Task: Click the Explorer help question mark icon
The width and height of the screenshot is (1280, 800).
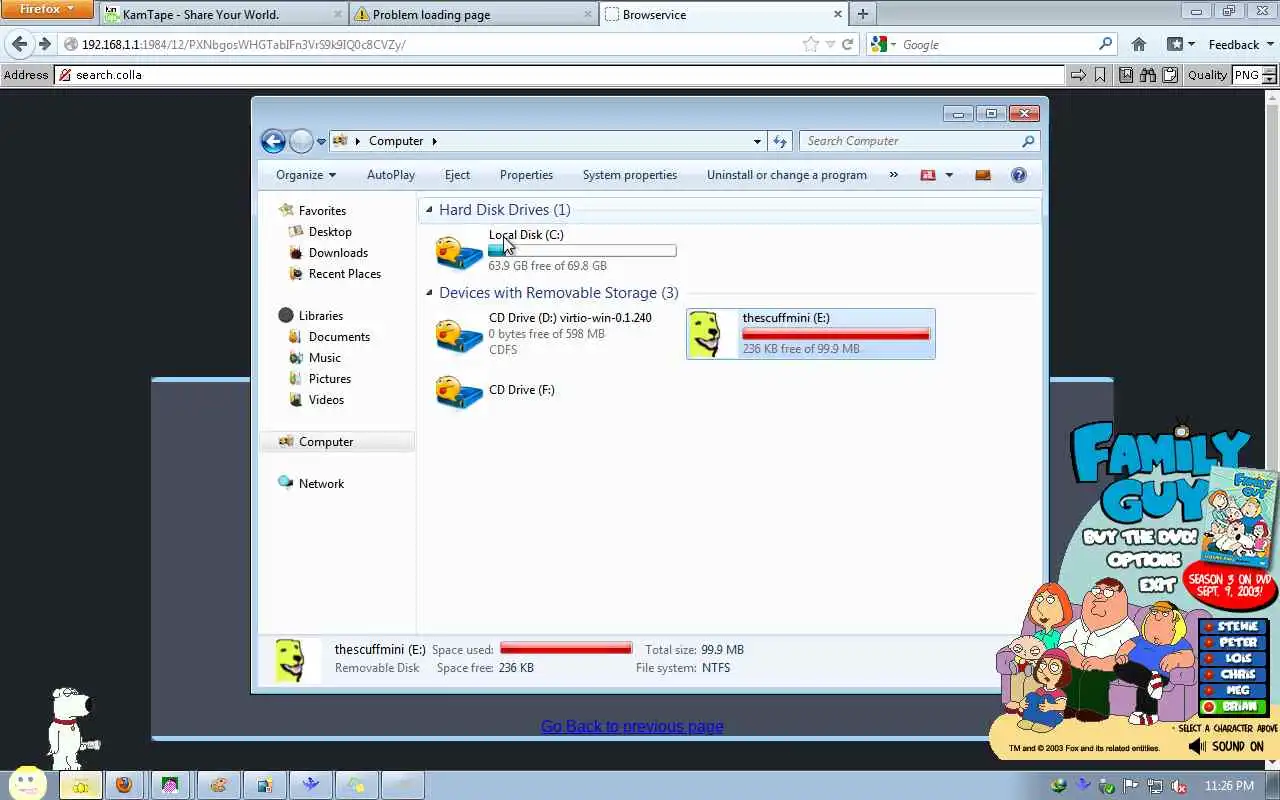Action: 1018,175
